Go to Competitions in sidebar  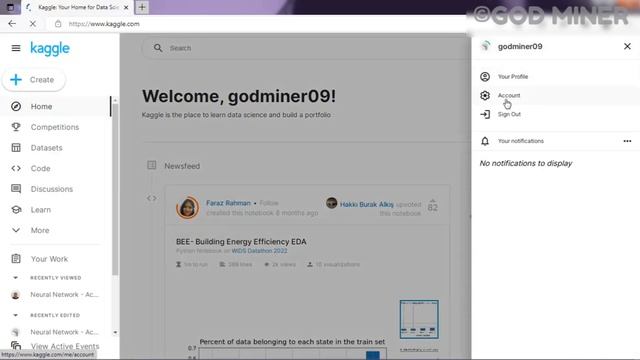point(55,127)
